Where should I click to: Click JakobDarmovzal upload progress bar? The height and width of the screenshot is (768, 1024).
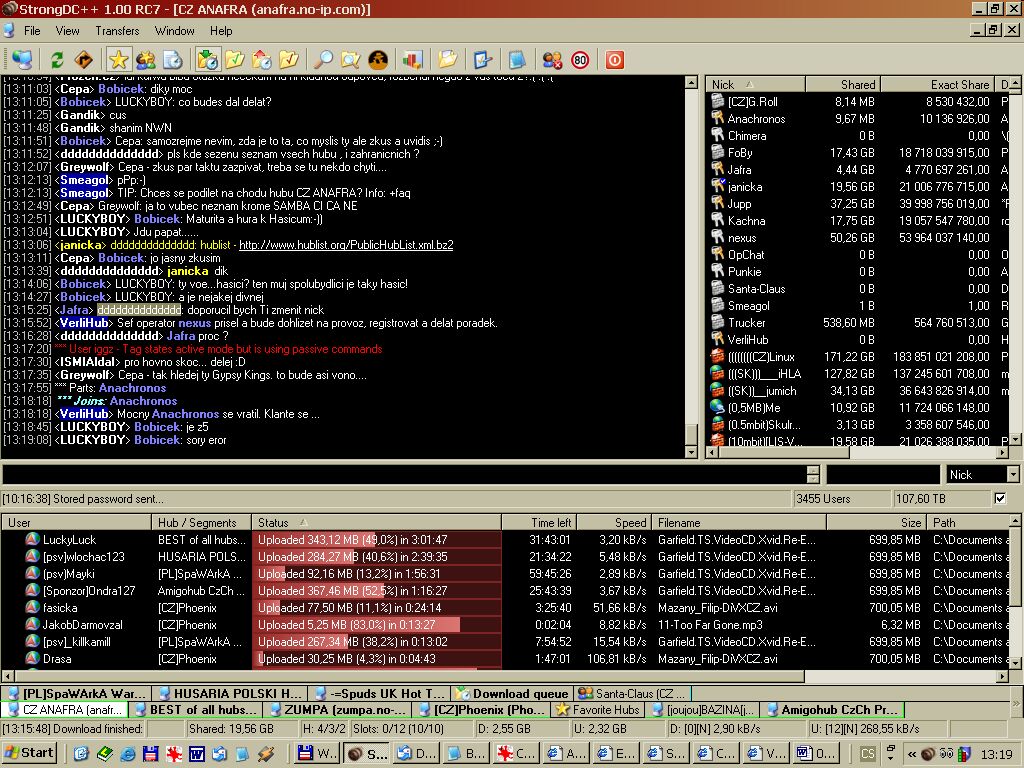(x=376, y=625)
